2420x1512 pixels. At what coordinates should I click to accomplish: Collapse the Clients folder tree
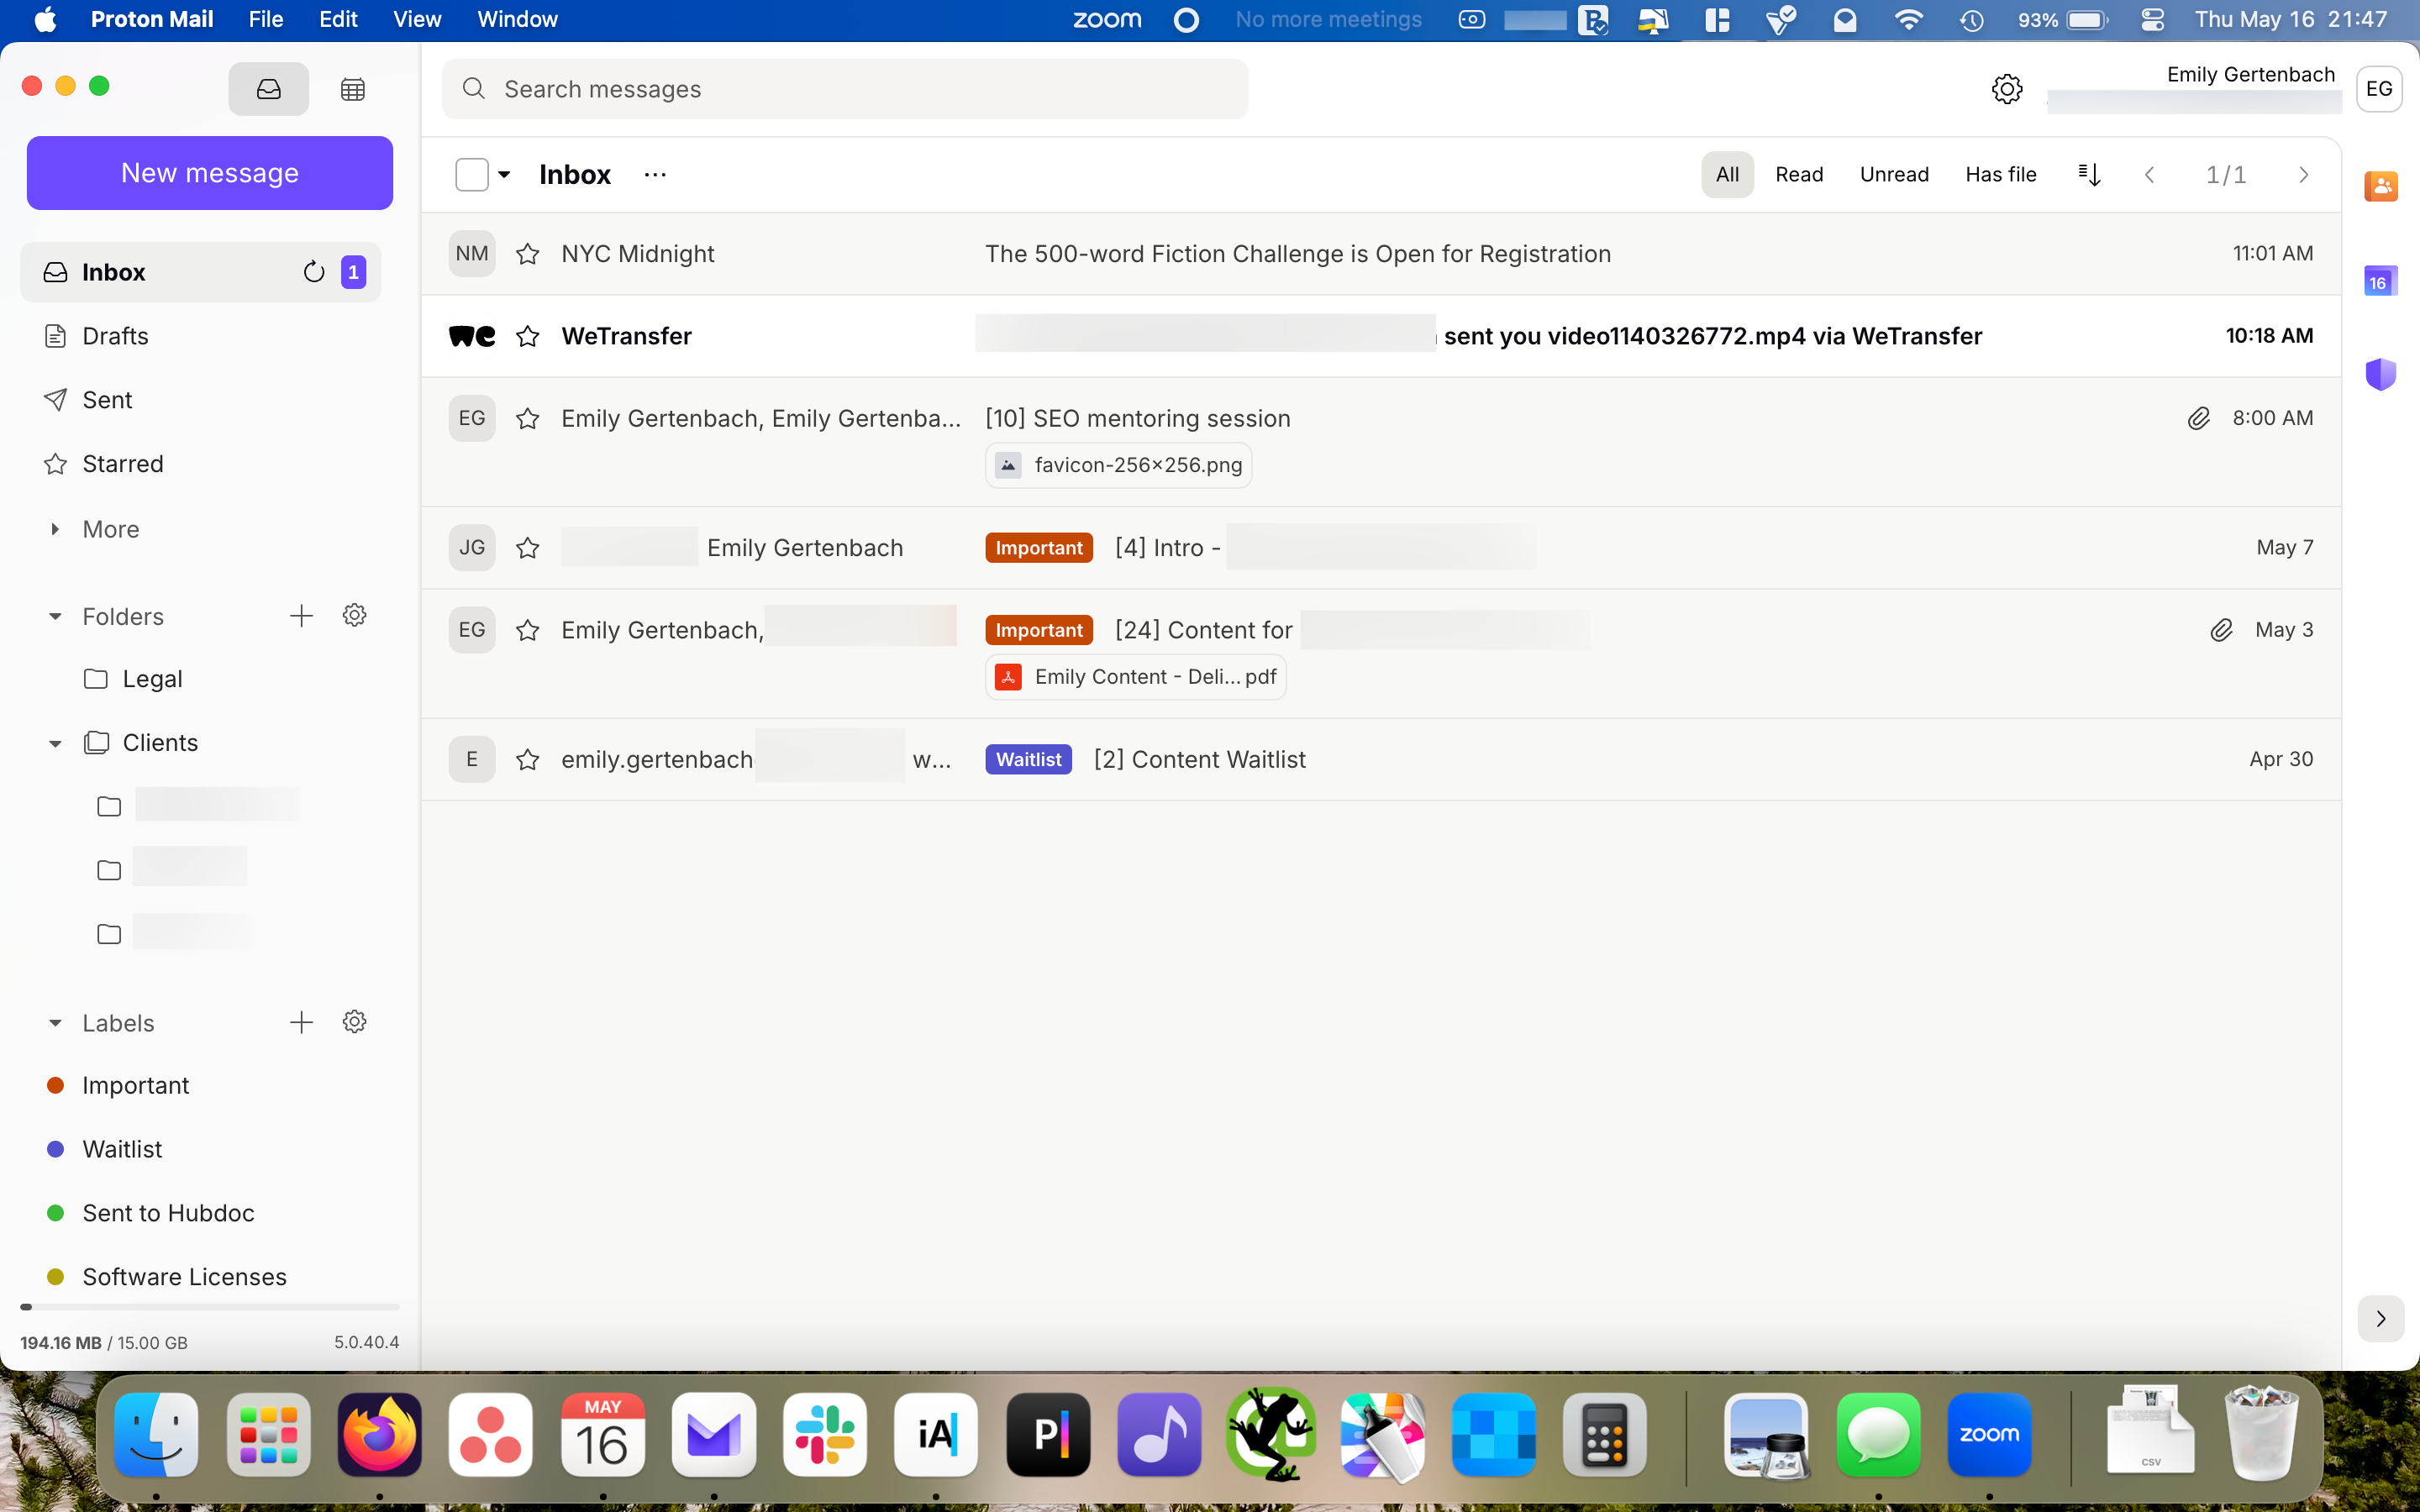pos(55,743)
